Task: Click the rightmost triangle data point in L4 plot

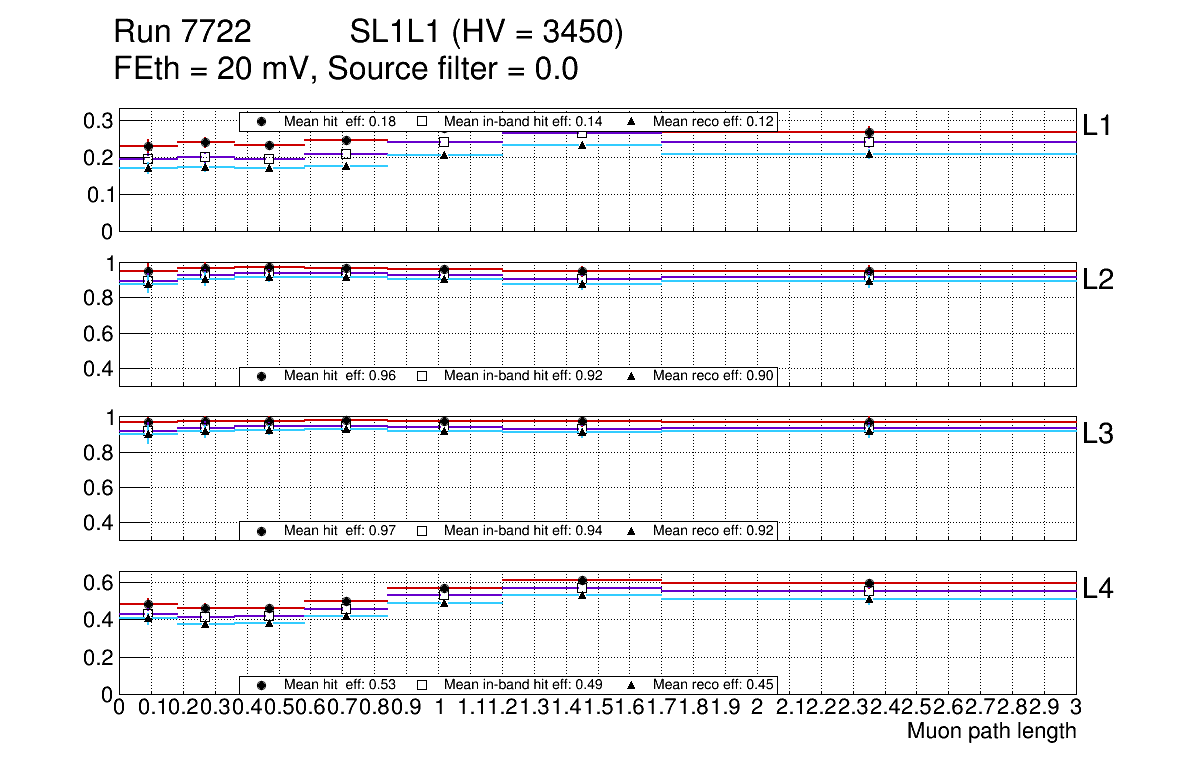Action: (869, 599)
